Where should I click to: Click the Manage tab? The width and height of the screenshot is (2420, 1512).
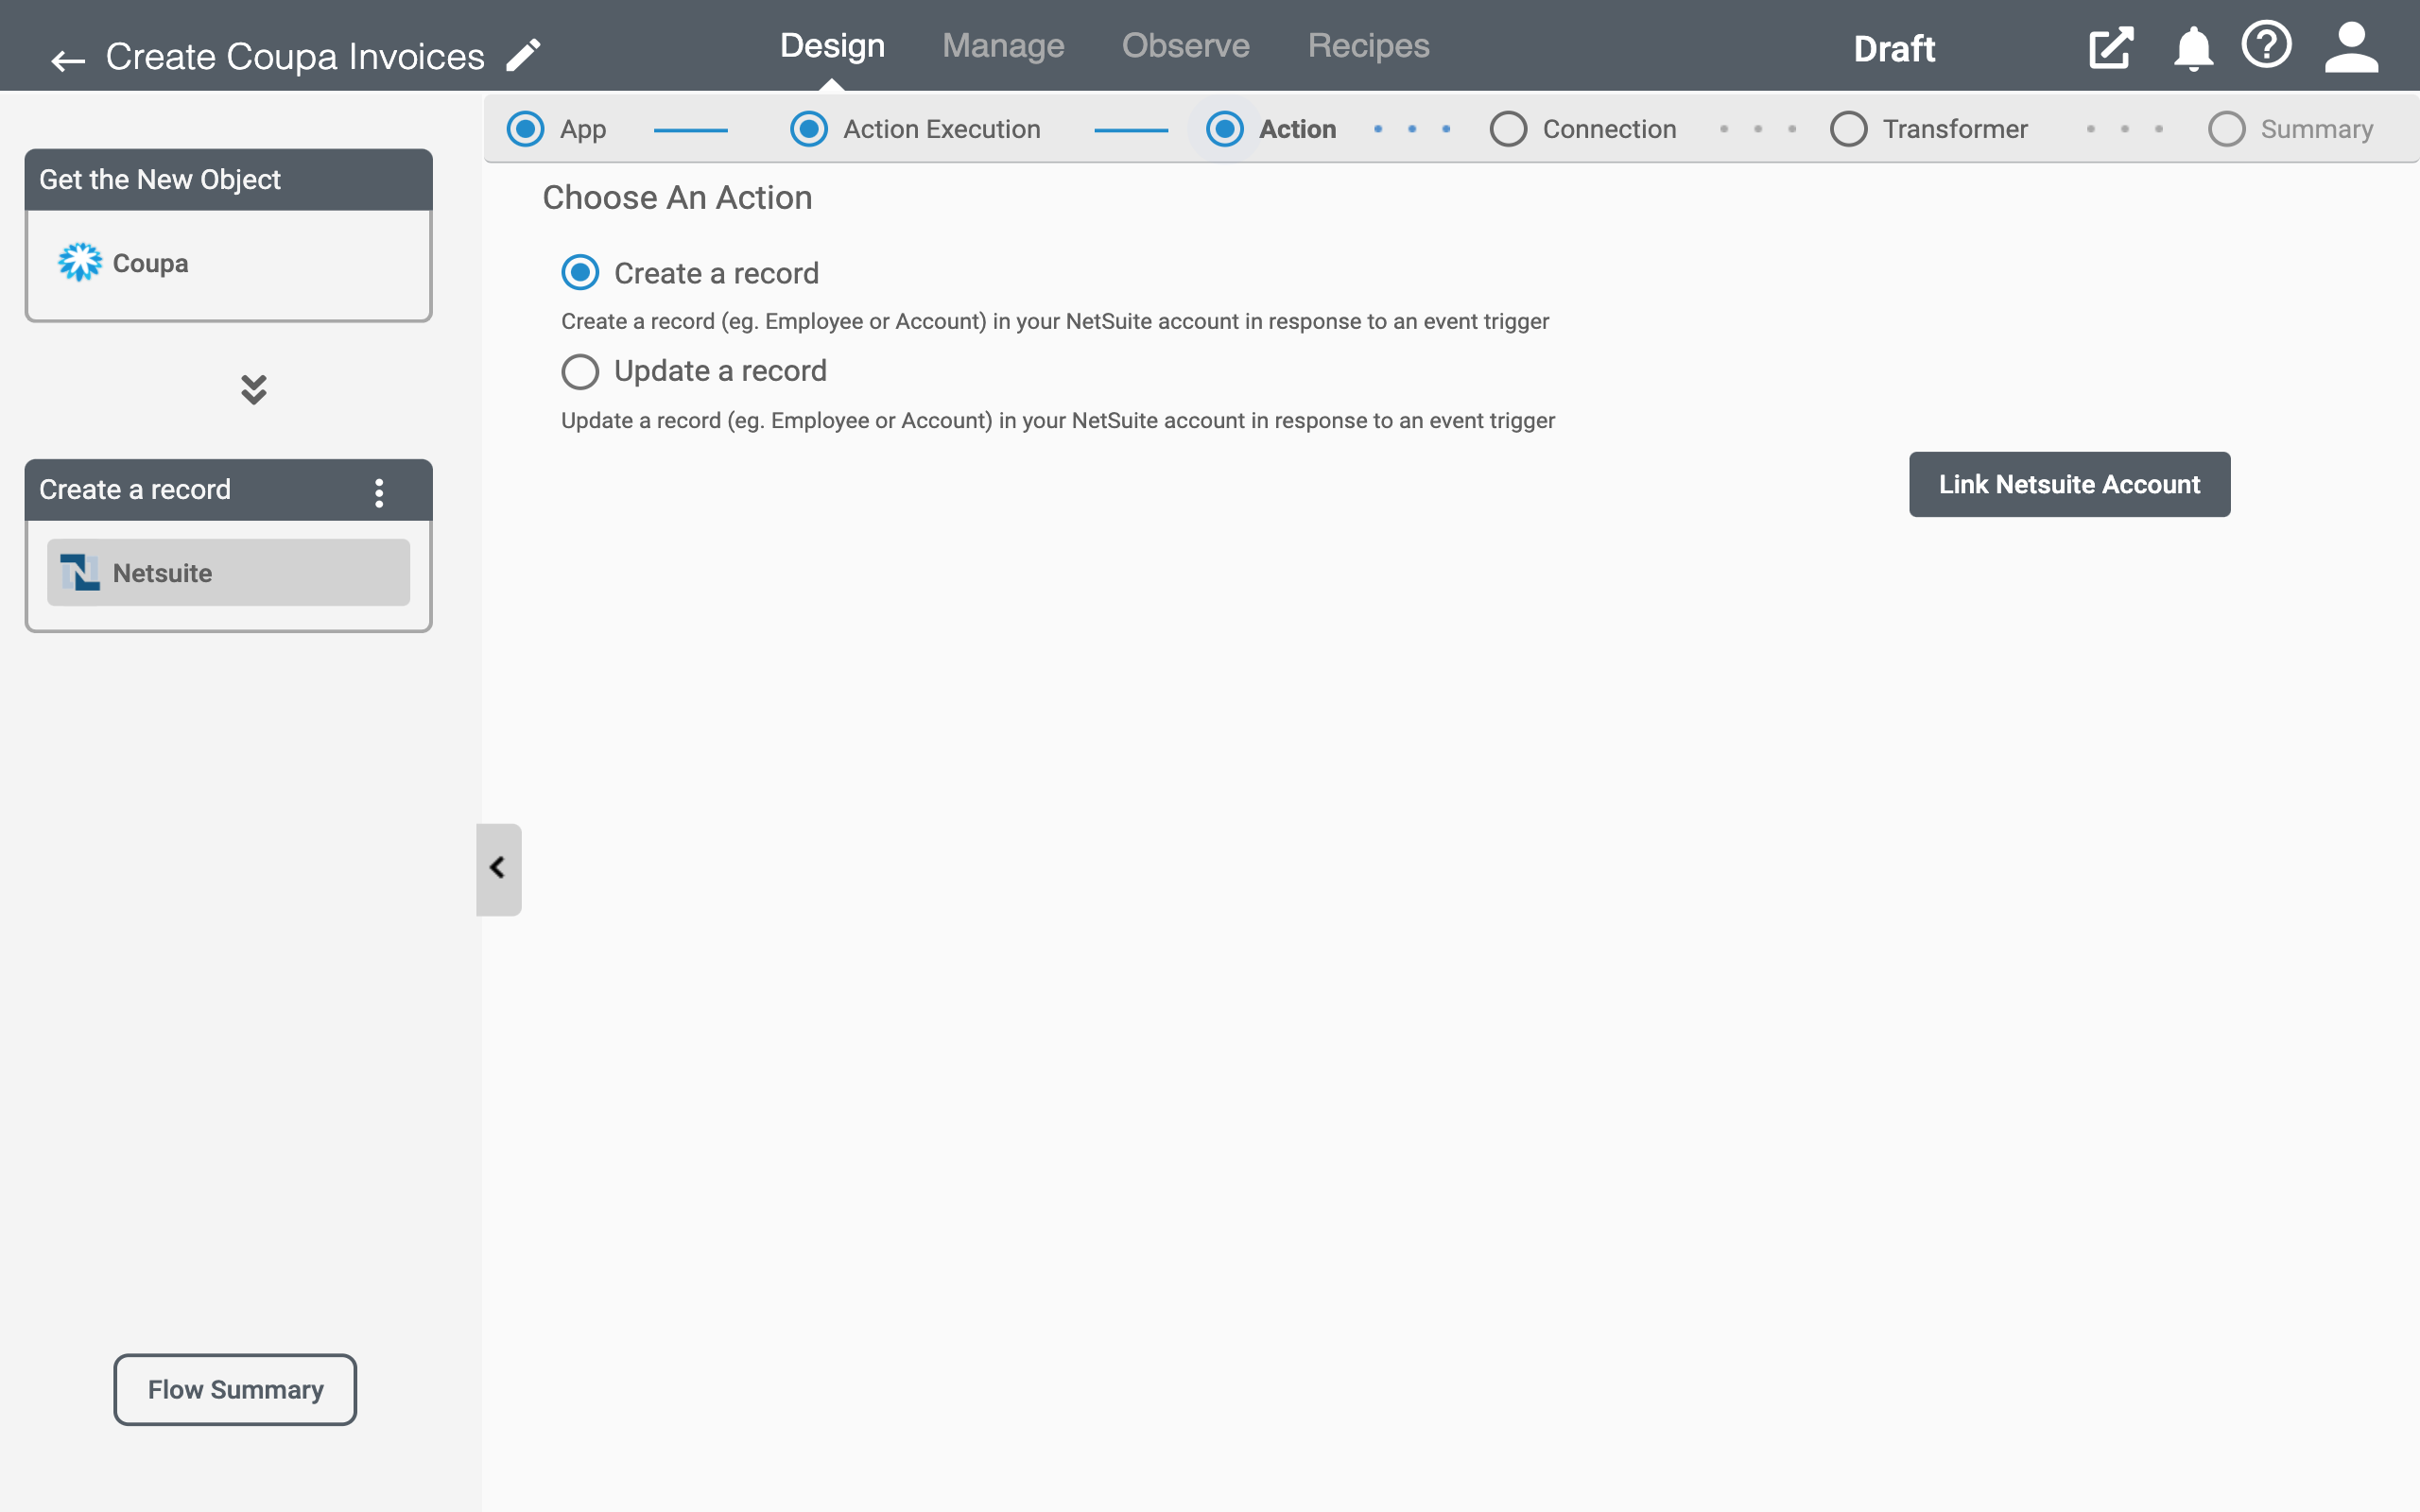coord(1004,45)
